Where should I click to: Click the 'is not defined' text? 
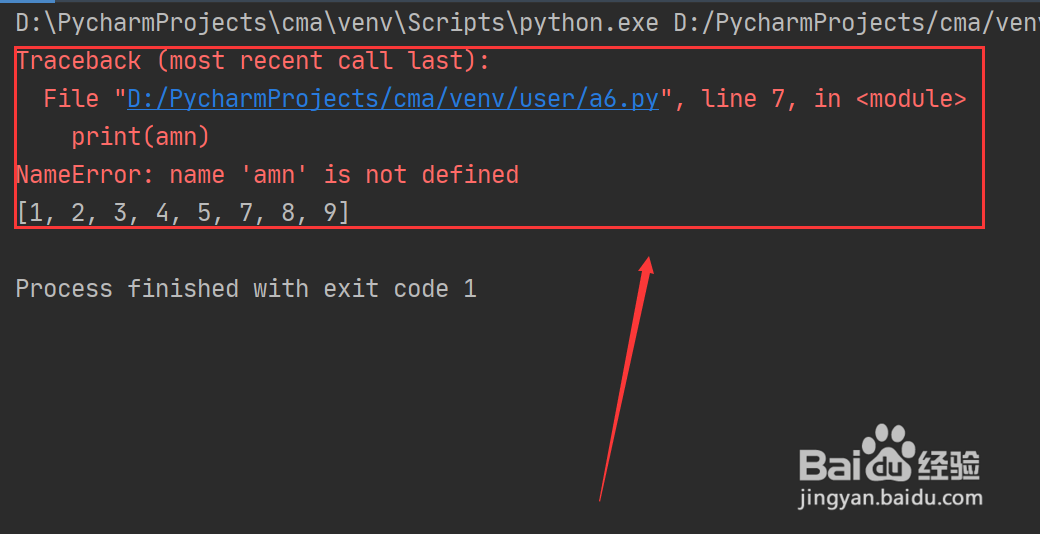[x=421, y=175]
